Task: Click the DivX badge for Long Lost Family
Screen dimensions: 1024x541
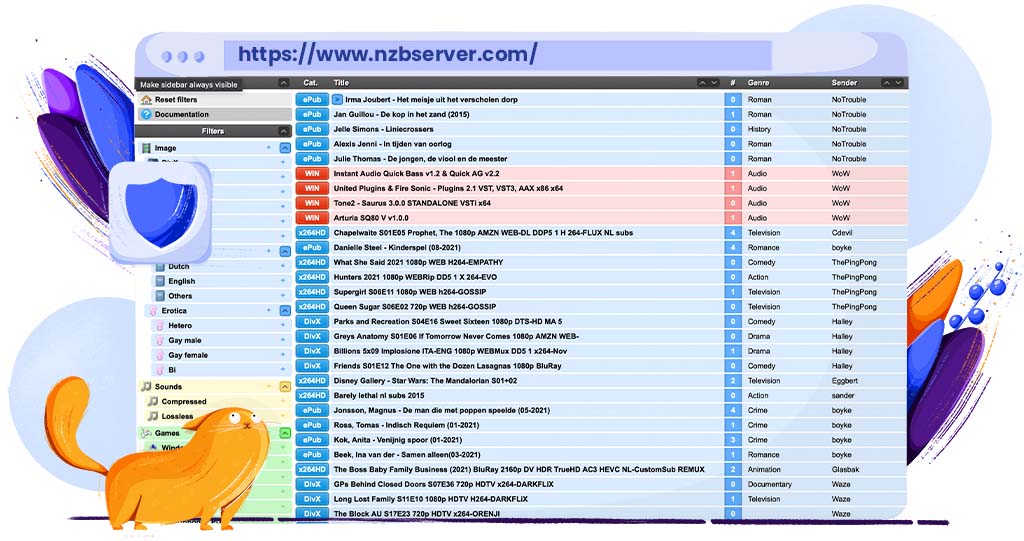Action: point(312,499)
